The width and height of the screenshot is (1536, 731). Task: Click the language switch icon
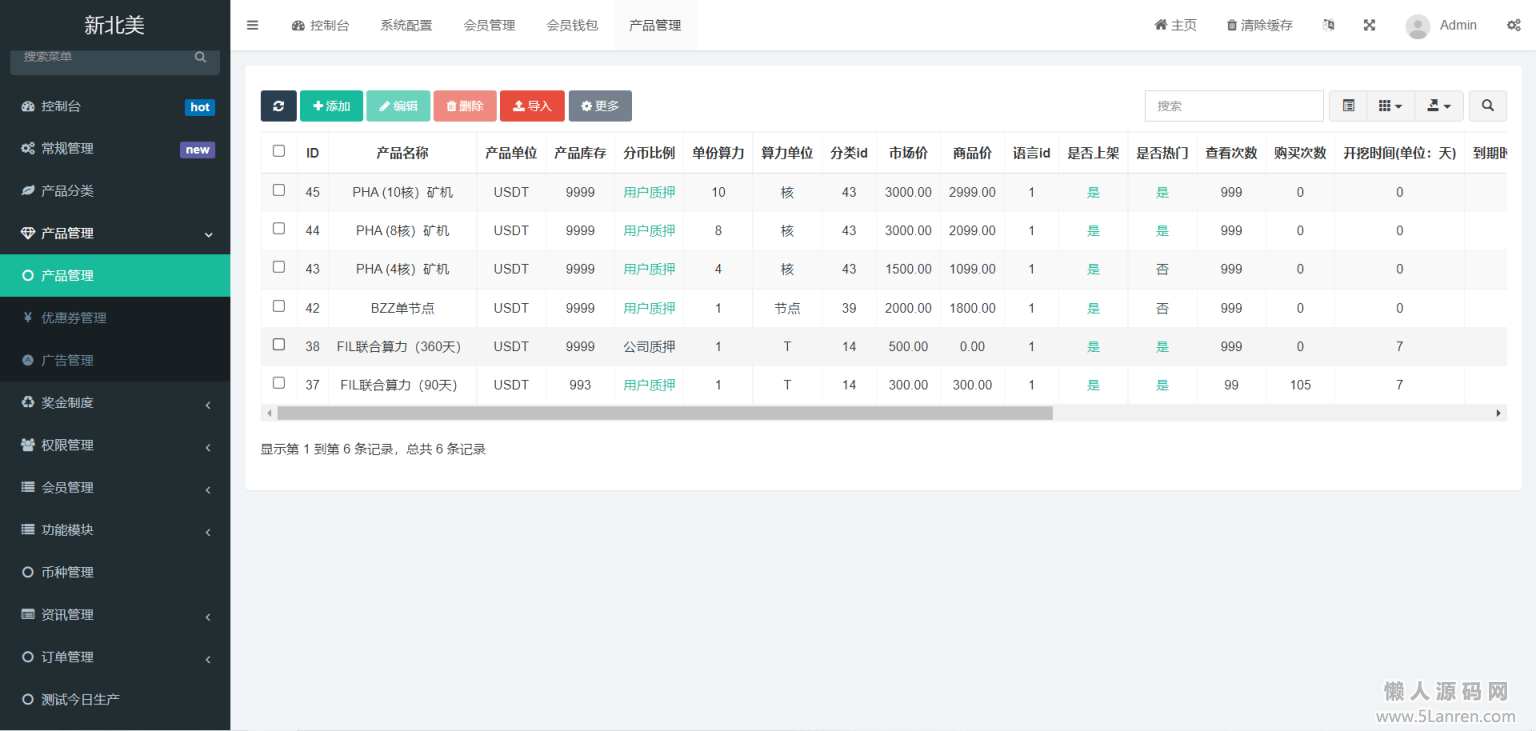click(1328, 25)
